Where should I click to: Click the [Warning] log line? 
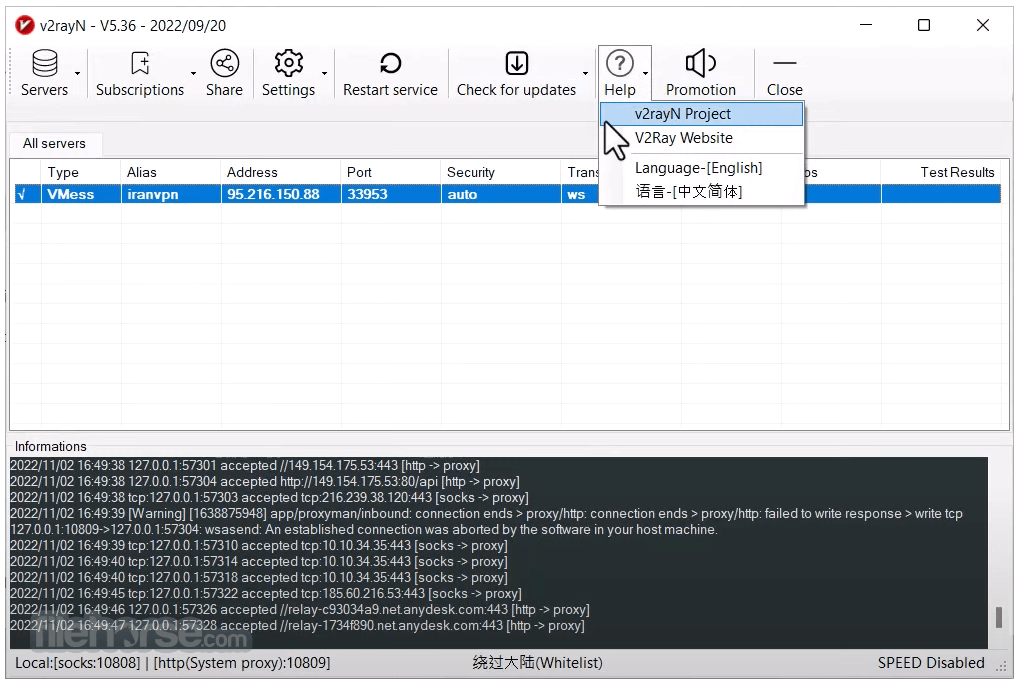pyautogui.click(x=486, y=522)
